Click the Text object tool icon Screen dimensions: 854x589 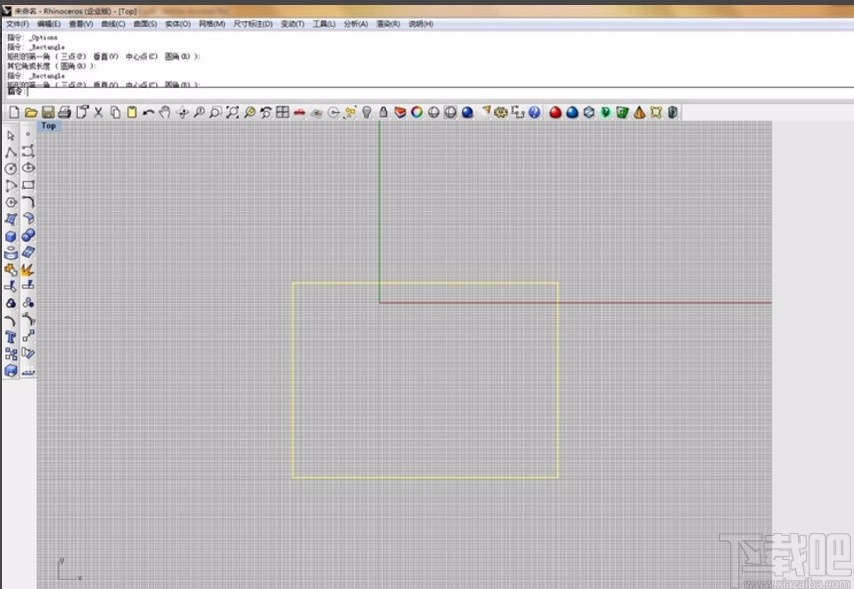[10, 337]
